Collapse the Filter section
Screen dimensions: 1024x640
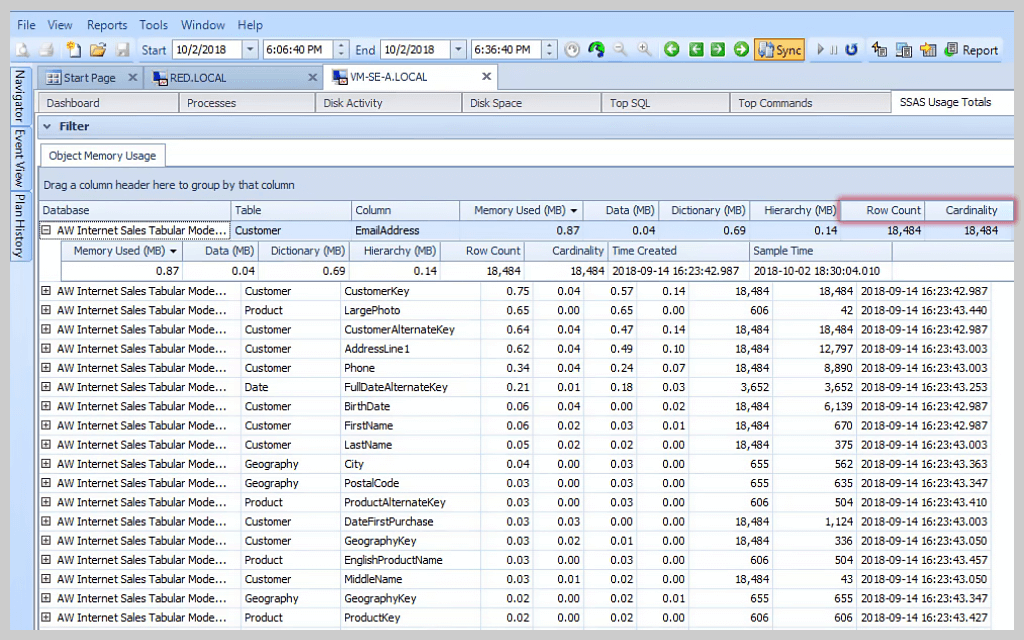(x=46, y=126)
